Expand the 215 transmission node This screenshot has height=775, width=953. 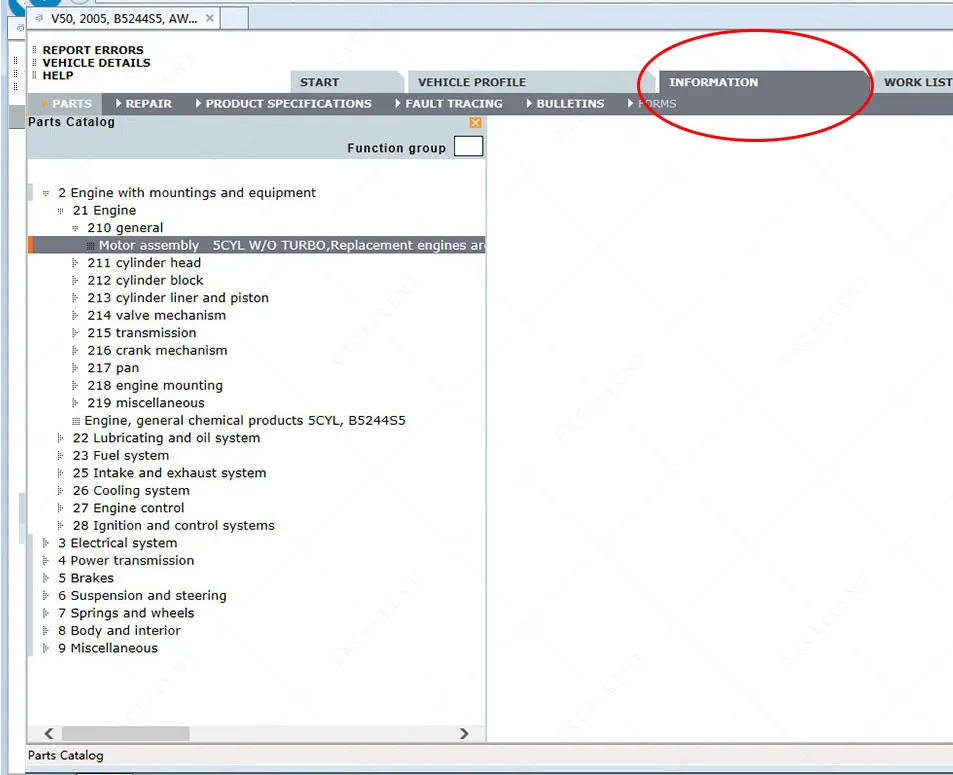(75, 333)
